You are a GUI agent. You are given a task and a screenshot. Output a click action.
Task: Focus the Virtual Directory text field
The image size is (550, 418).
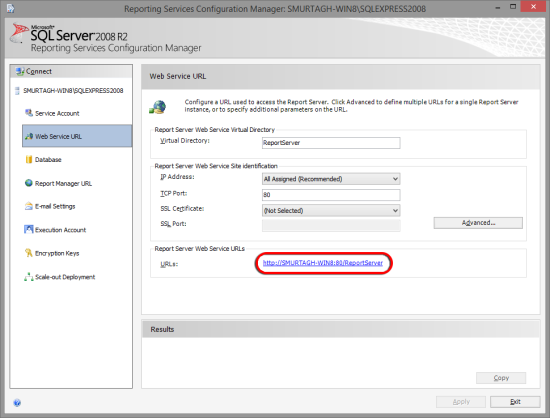pyautogui.click(x=331, y=143)
